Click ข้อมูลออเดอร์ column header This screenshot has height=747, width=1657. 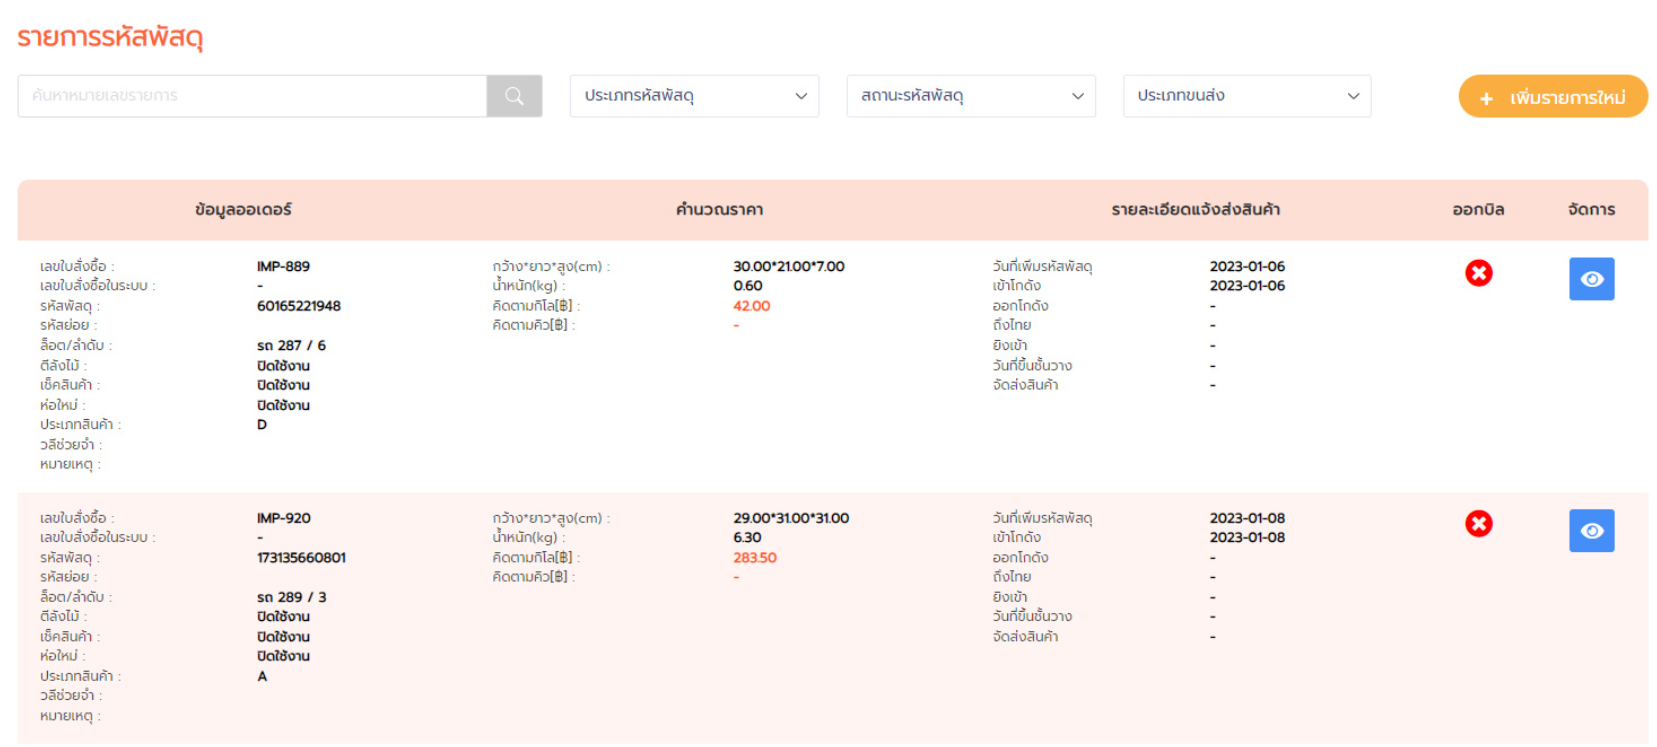tap(243, 210)
